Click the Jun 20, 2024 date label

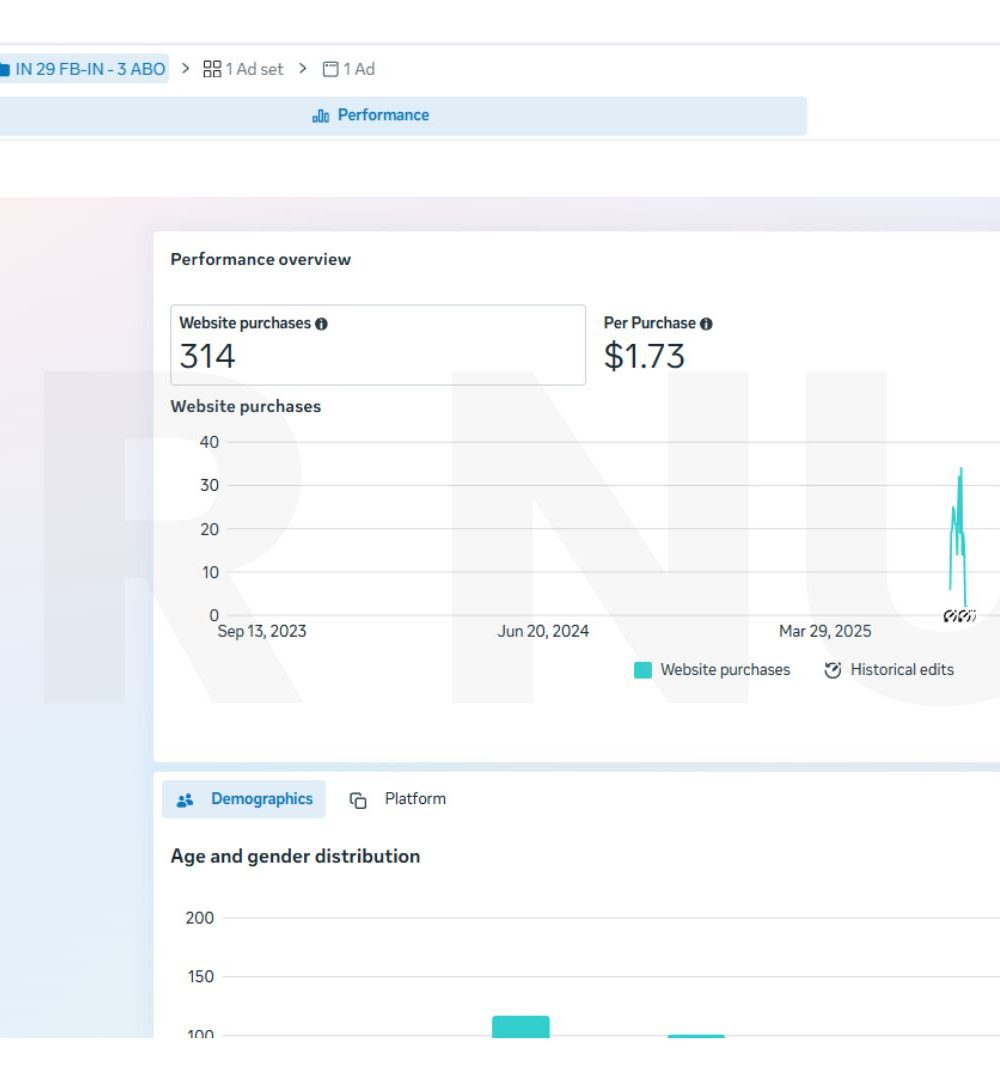tap(543, 632)
